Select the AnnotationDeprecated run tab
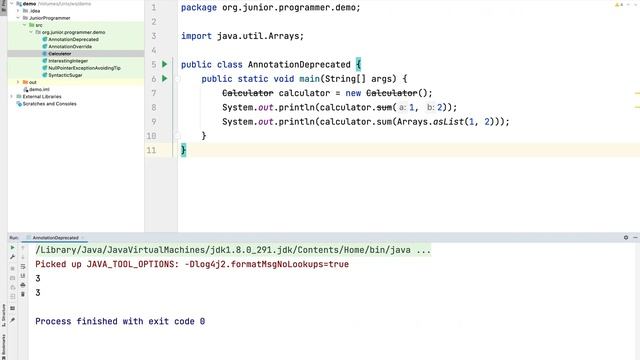This screenshot has width=640, height=360. 55,238
